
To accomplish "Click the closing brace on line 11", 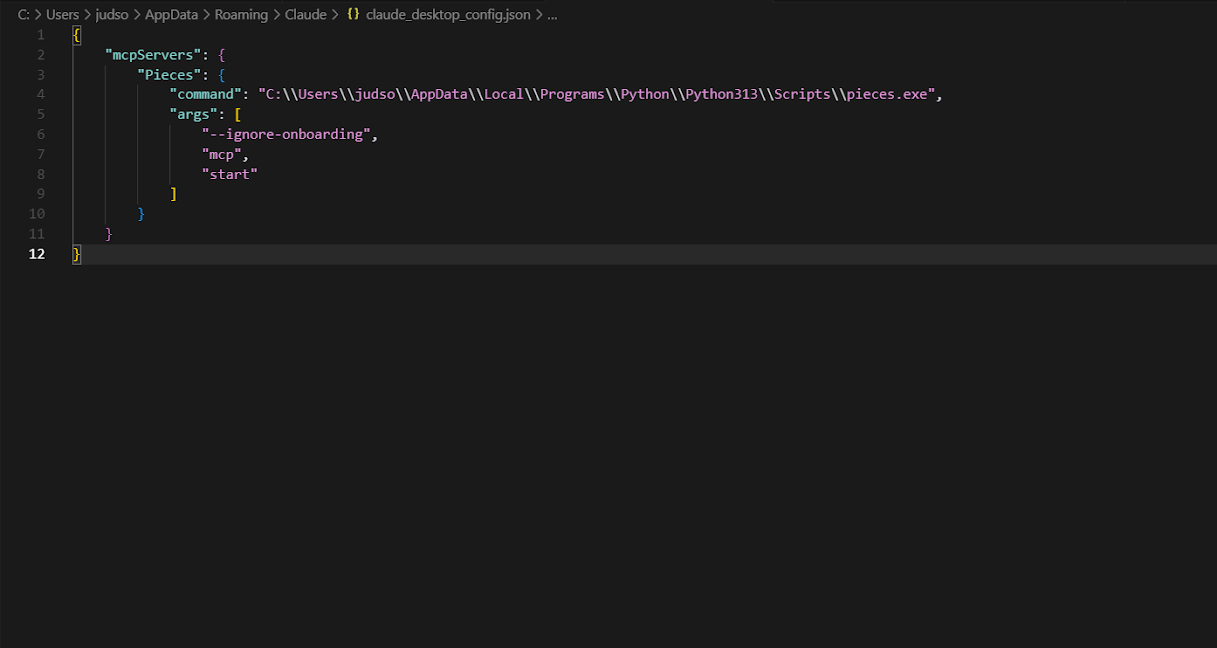I will pyautogui.click(x=109, y=234).
